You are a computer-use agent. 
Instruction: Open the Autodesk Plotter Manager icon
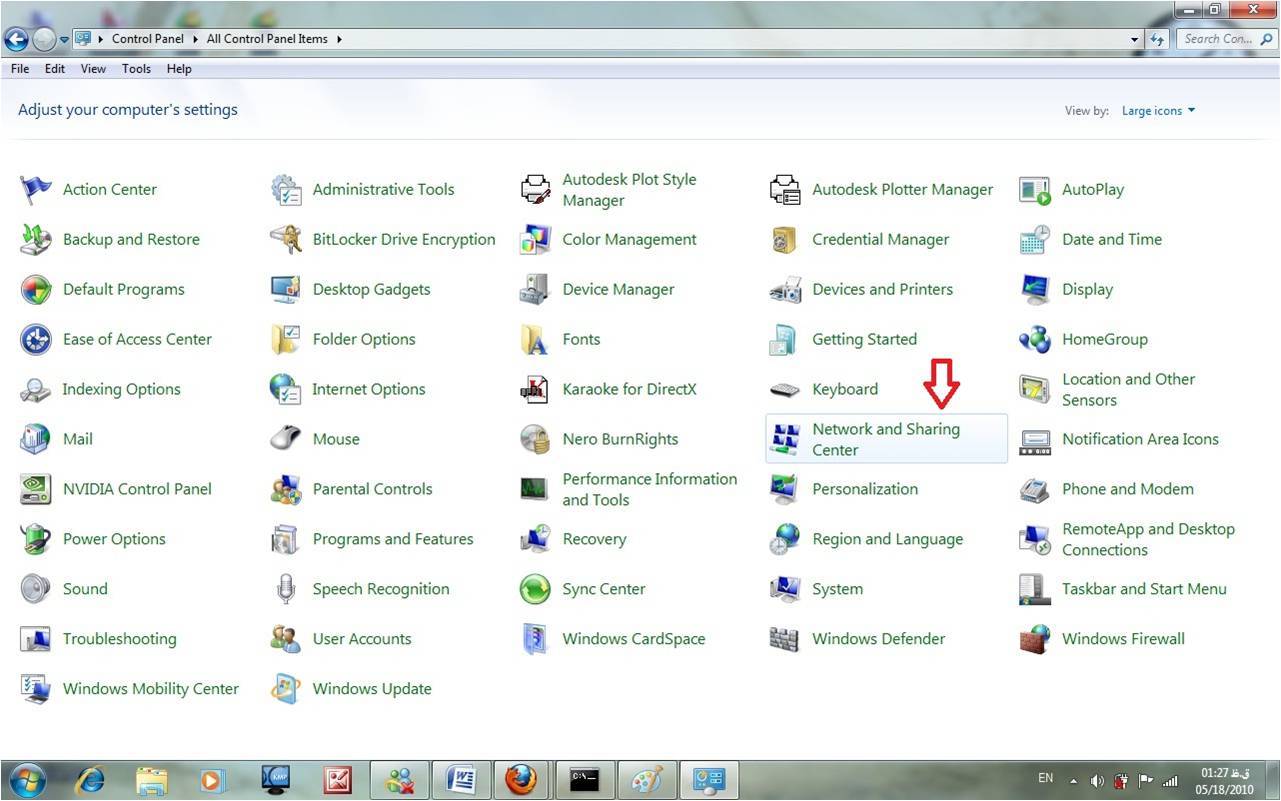pyautogui.click(x=785, y=189)
